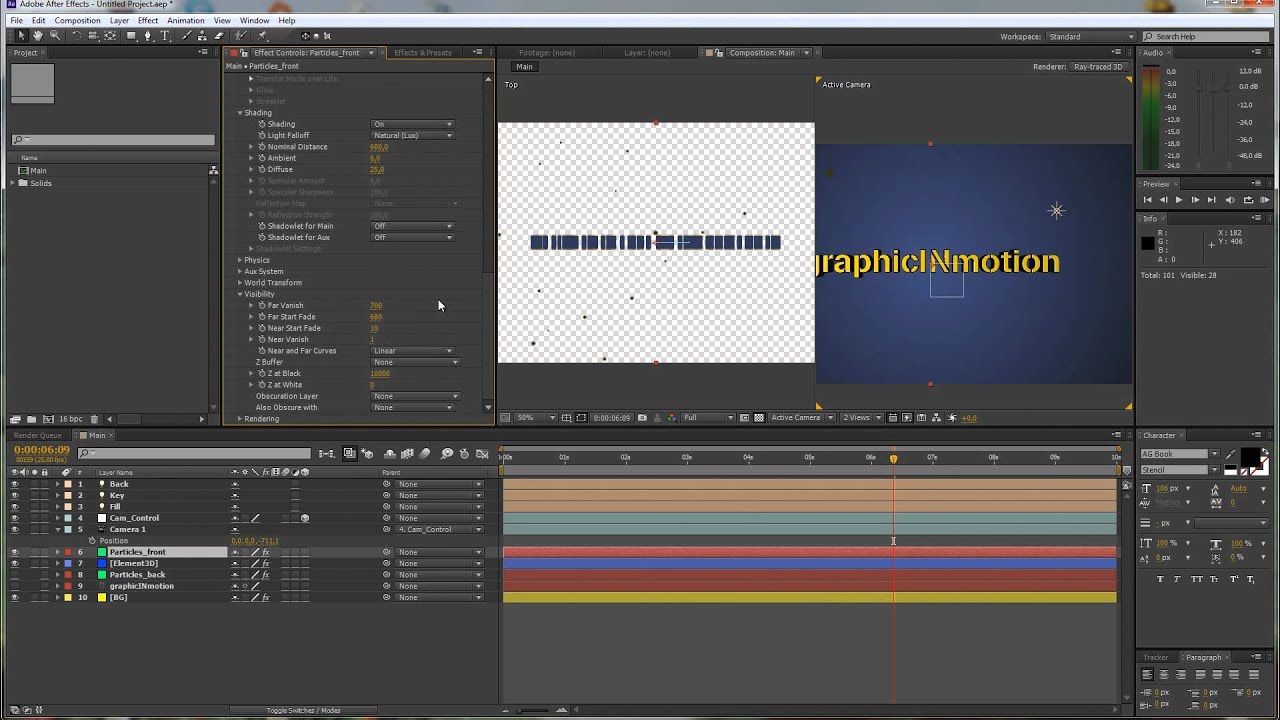Hide the Key light layer
This screenshot has width=1280, height=720.
click(14, 495)
